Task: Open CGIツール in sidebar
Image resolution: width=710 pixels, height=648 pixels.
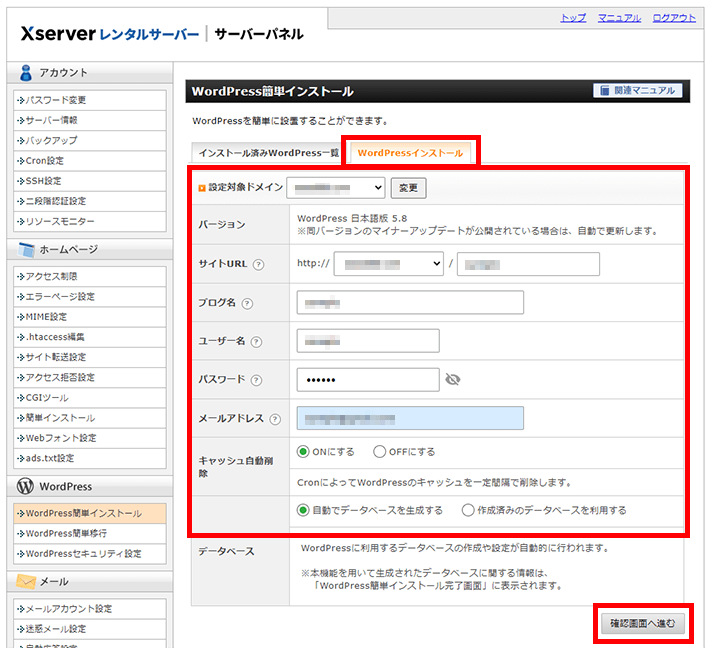Action: pos(90,398)
